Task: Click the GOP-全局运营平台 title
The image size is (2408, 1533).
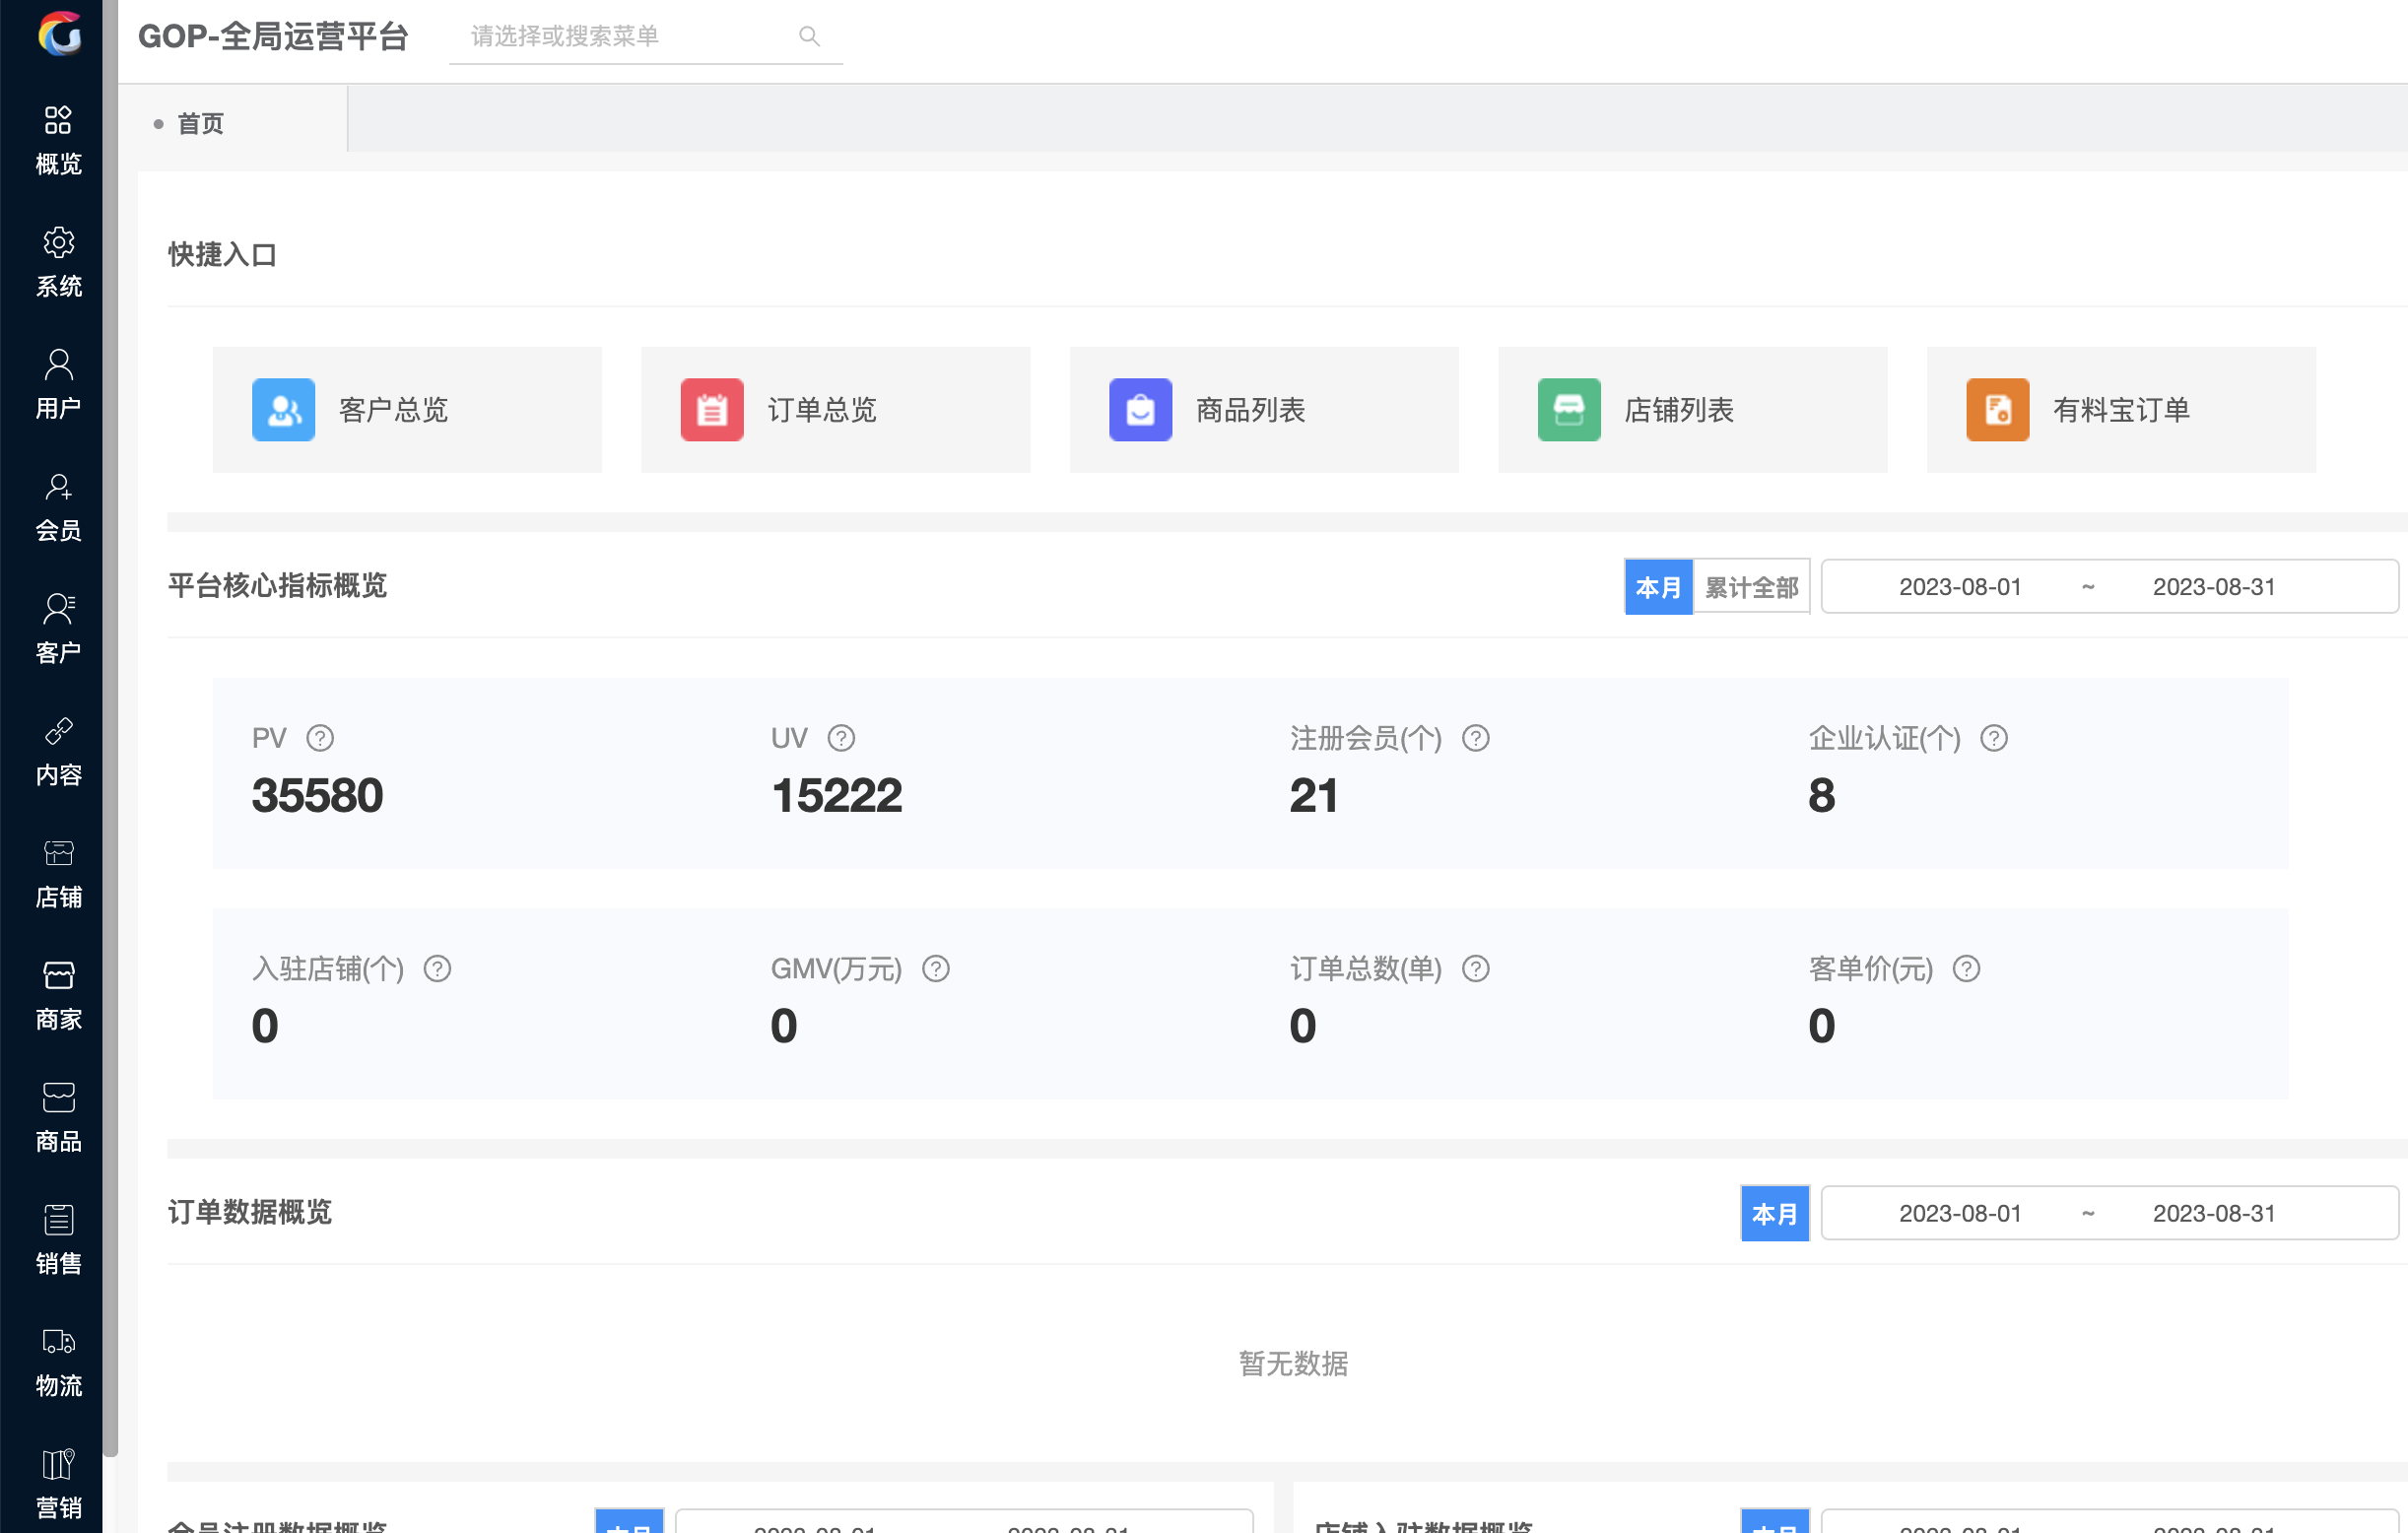Action: [x=273, y=37]
